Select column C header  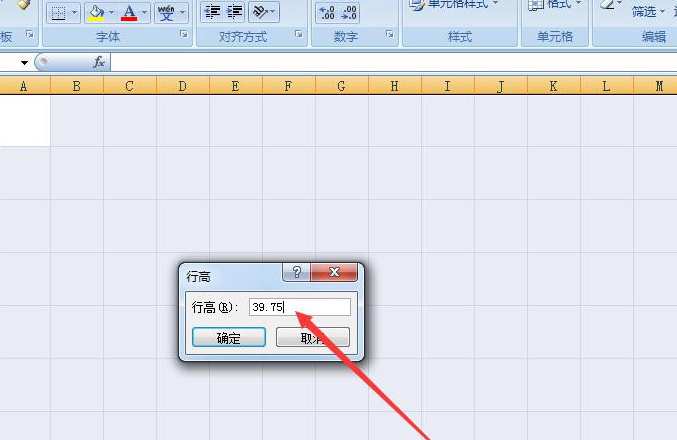point(130,86)
